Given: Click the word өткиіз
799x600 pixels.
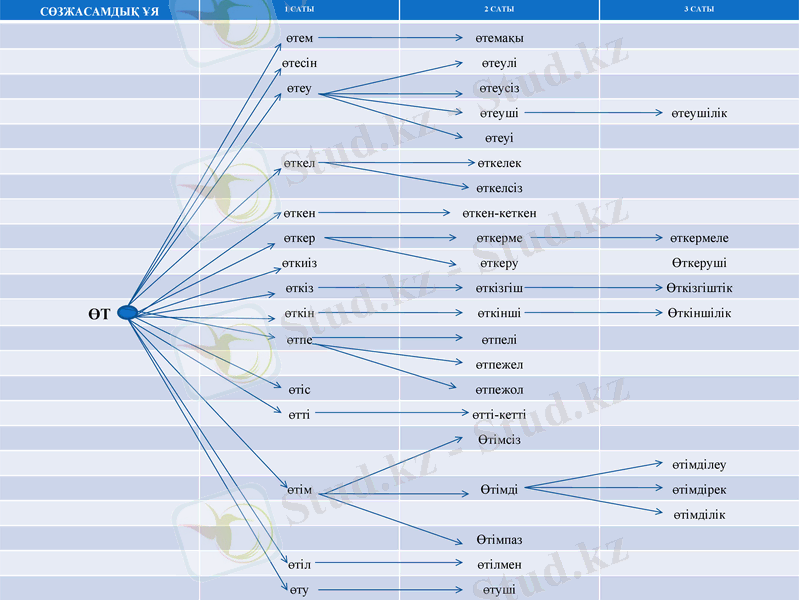Looking at the screenshot, I should (300, 263).
